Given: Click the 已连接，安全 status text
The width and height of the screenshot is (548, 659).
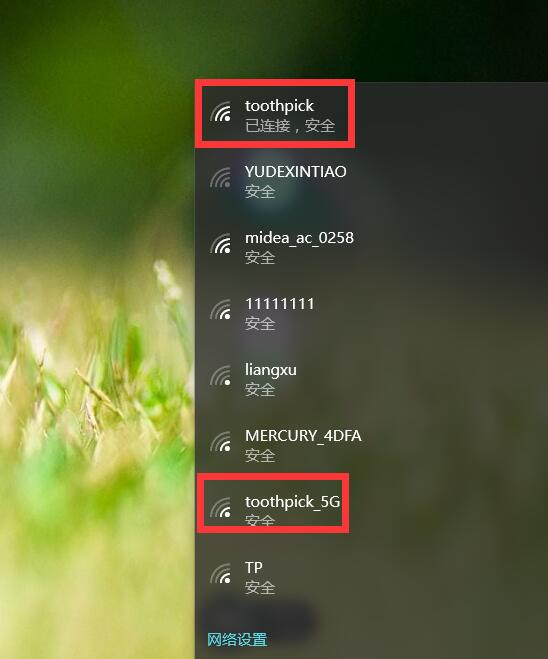Looking at the screenshot, I should tap(290, 126).
